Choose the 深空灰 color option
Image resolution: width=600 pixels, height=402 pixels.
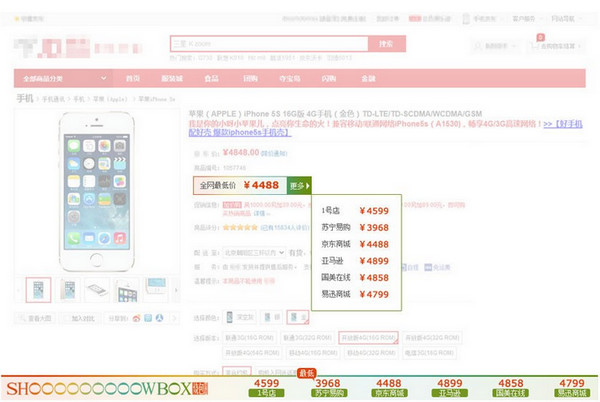tap(240, 317)
